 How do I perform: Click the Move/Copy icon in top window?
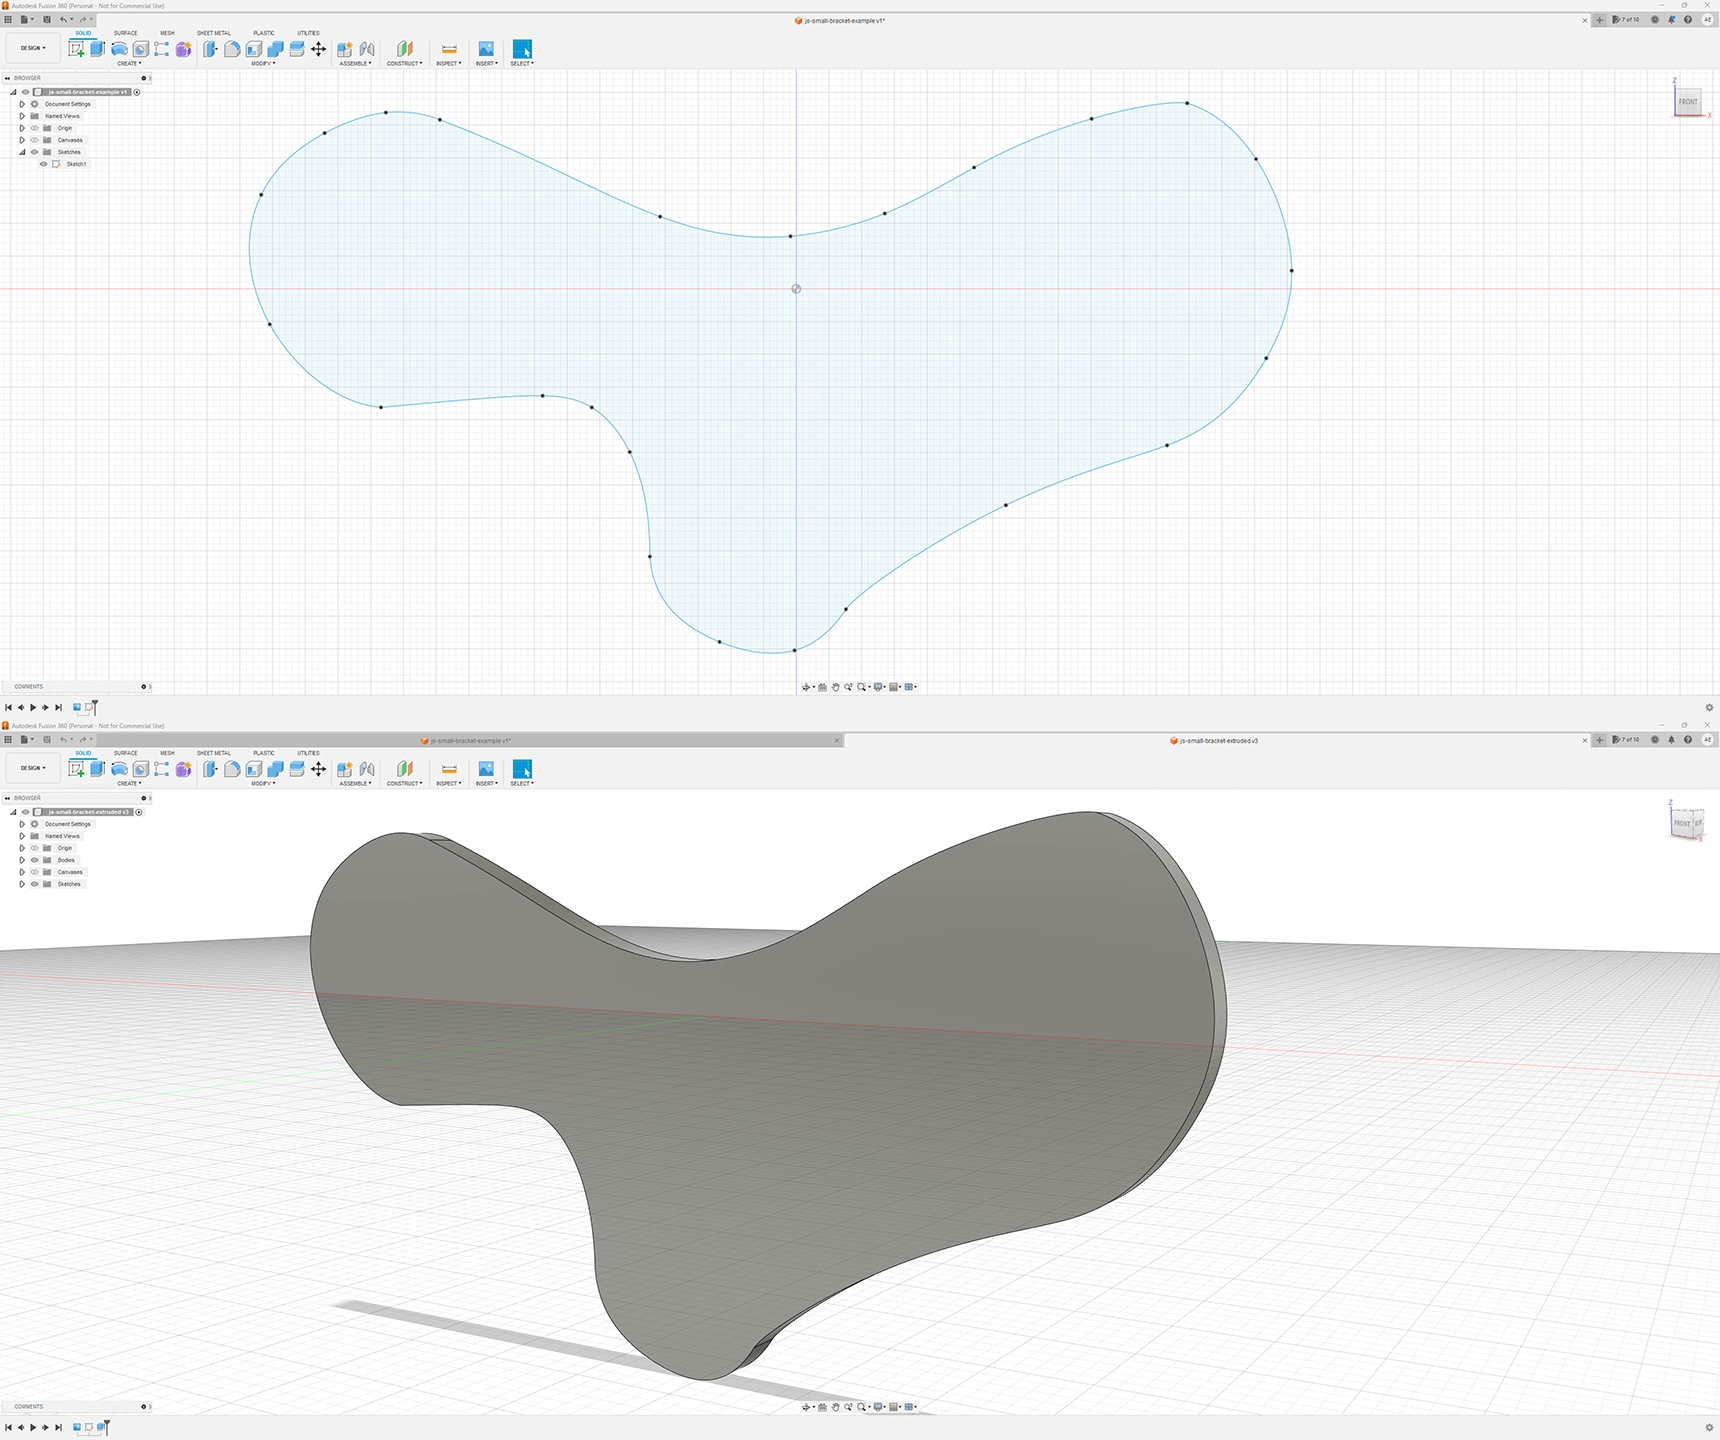point(318,49)
